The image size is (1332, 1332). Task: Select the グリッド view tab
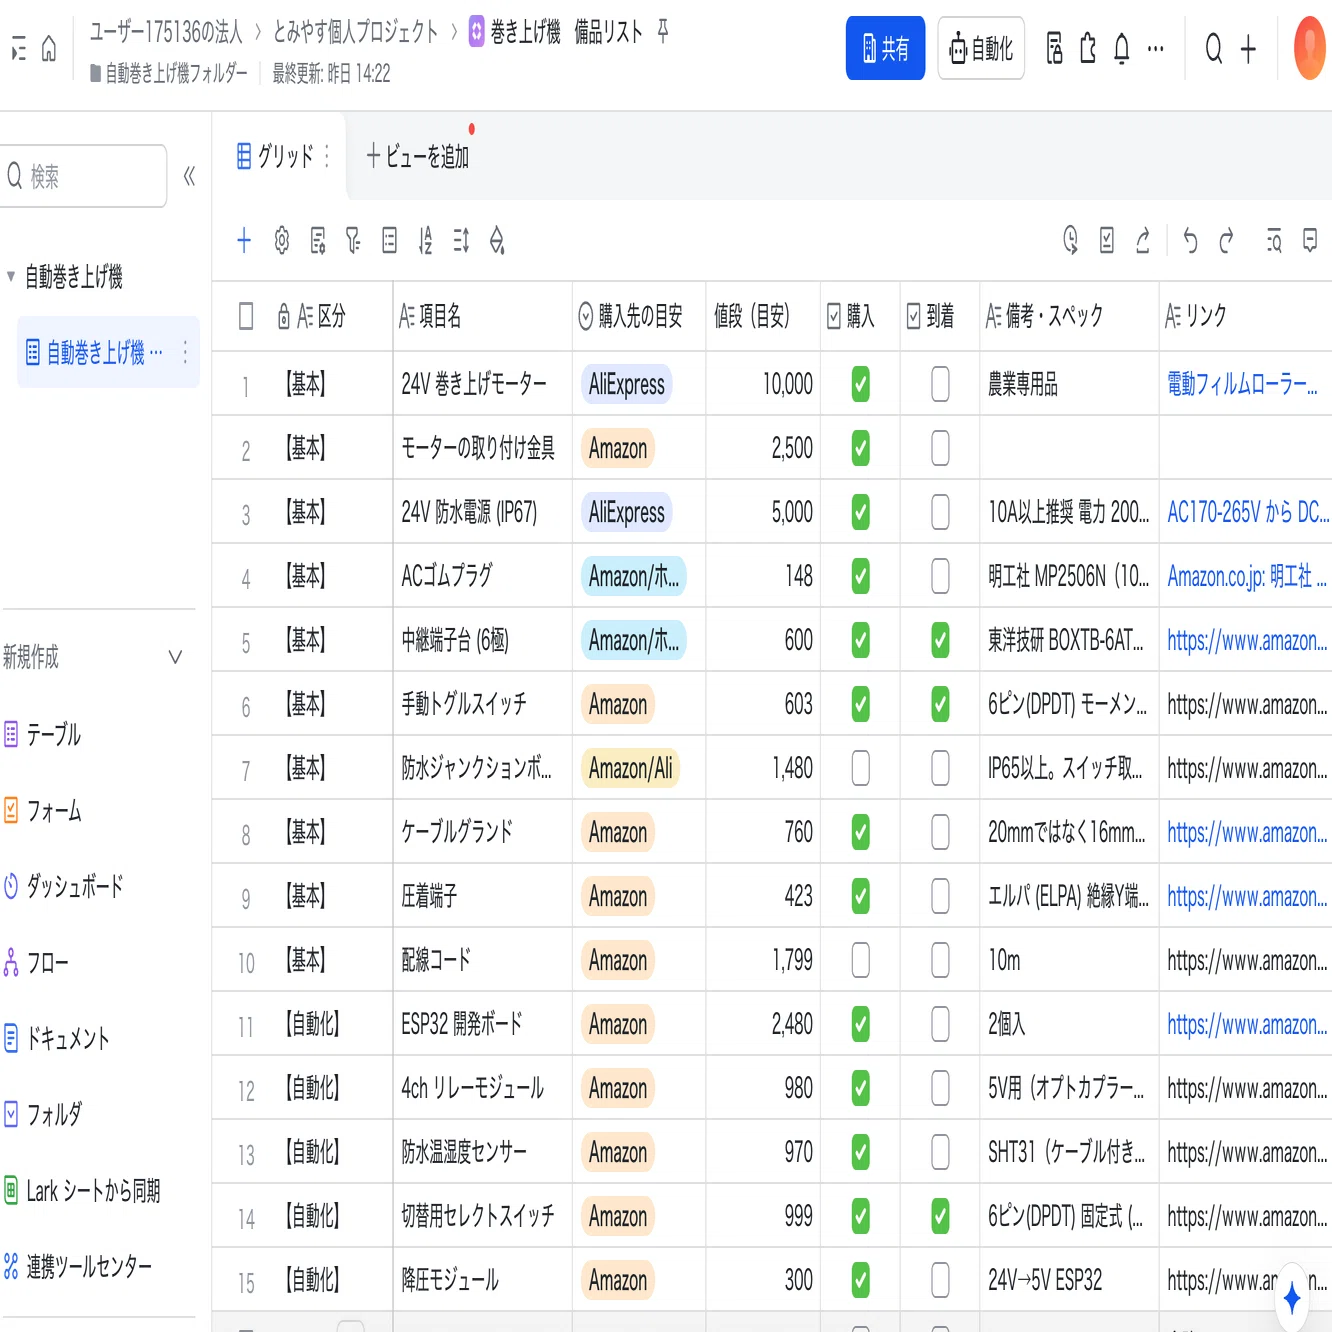click(x=276, y=156)
